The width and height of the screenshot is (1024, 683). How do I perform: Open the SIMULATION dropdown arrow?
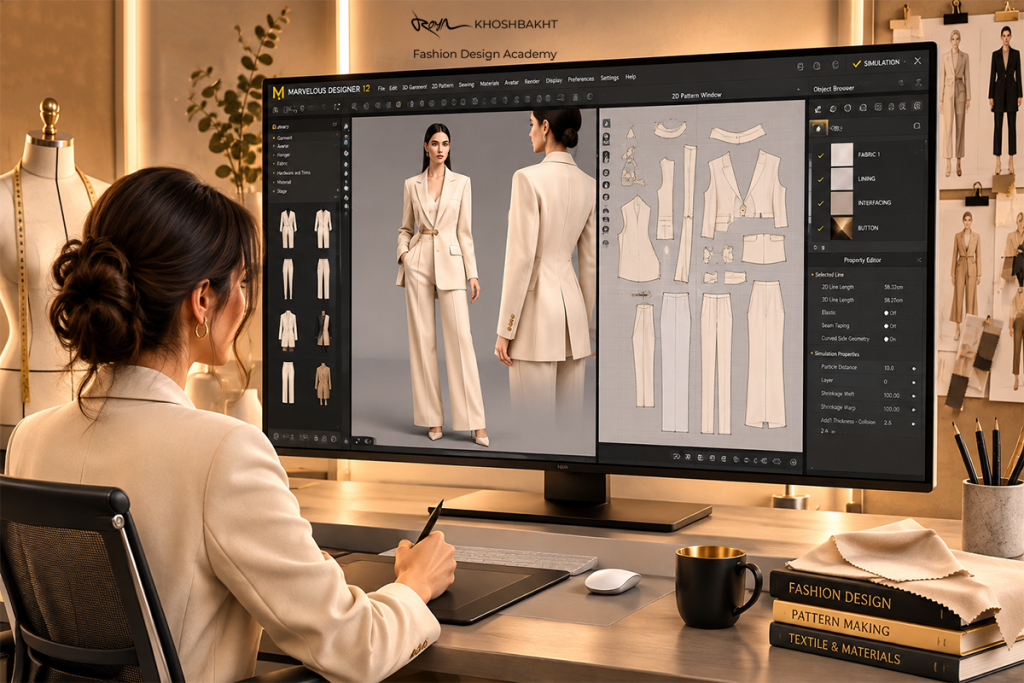(904, 62)
